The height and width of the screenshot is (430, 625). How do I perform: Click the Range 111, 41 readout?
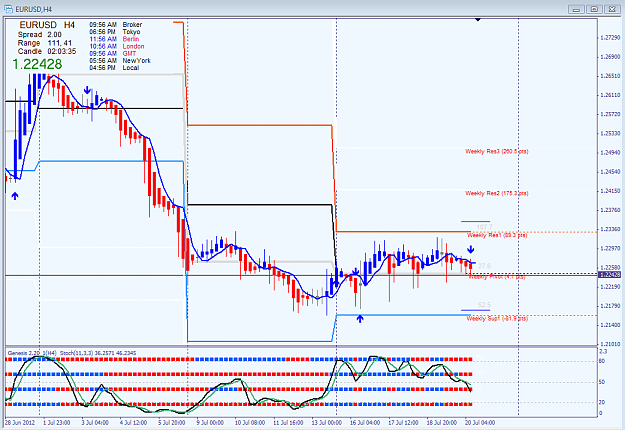coord(45,43)
